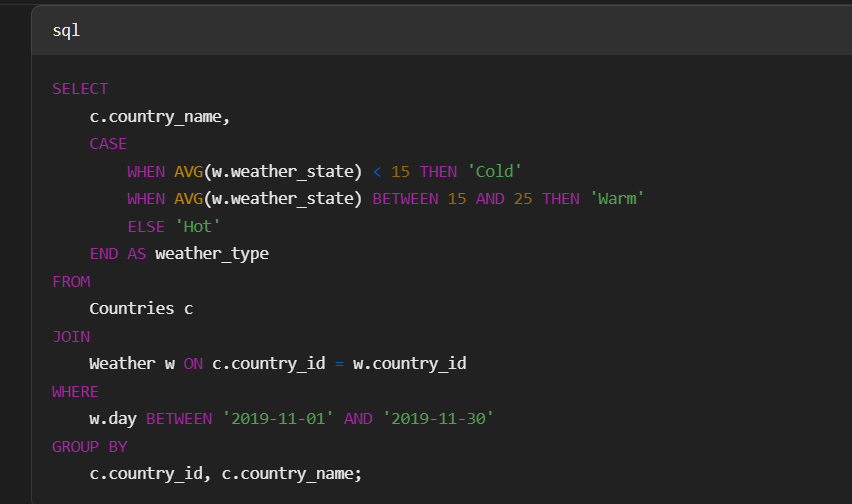Image resolution: width=852 pixels, height=504 pixels.
Task: Click the '2019-11-01' date literal
Action: (x=278, y=419)
